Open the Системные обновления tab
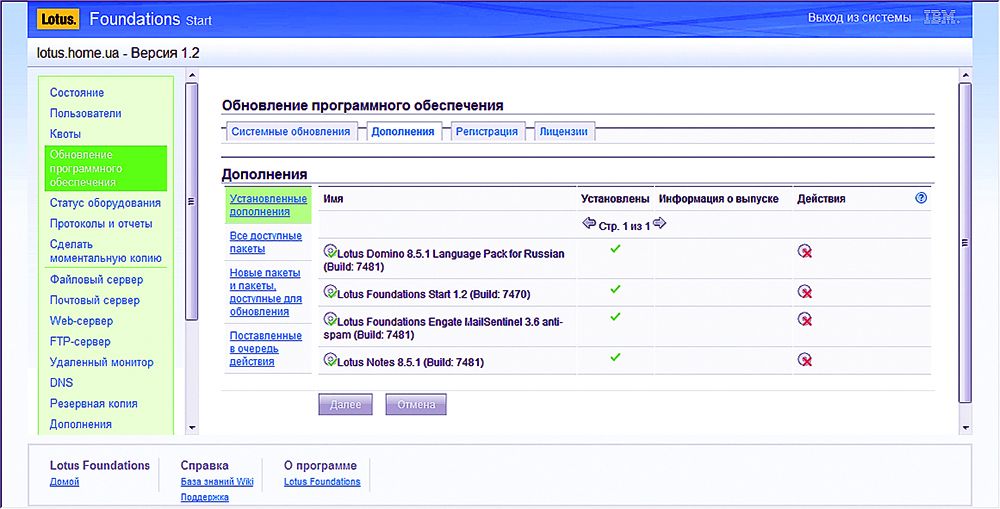Screen dimensions: 1000x509 (x=290, y=131)
